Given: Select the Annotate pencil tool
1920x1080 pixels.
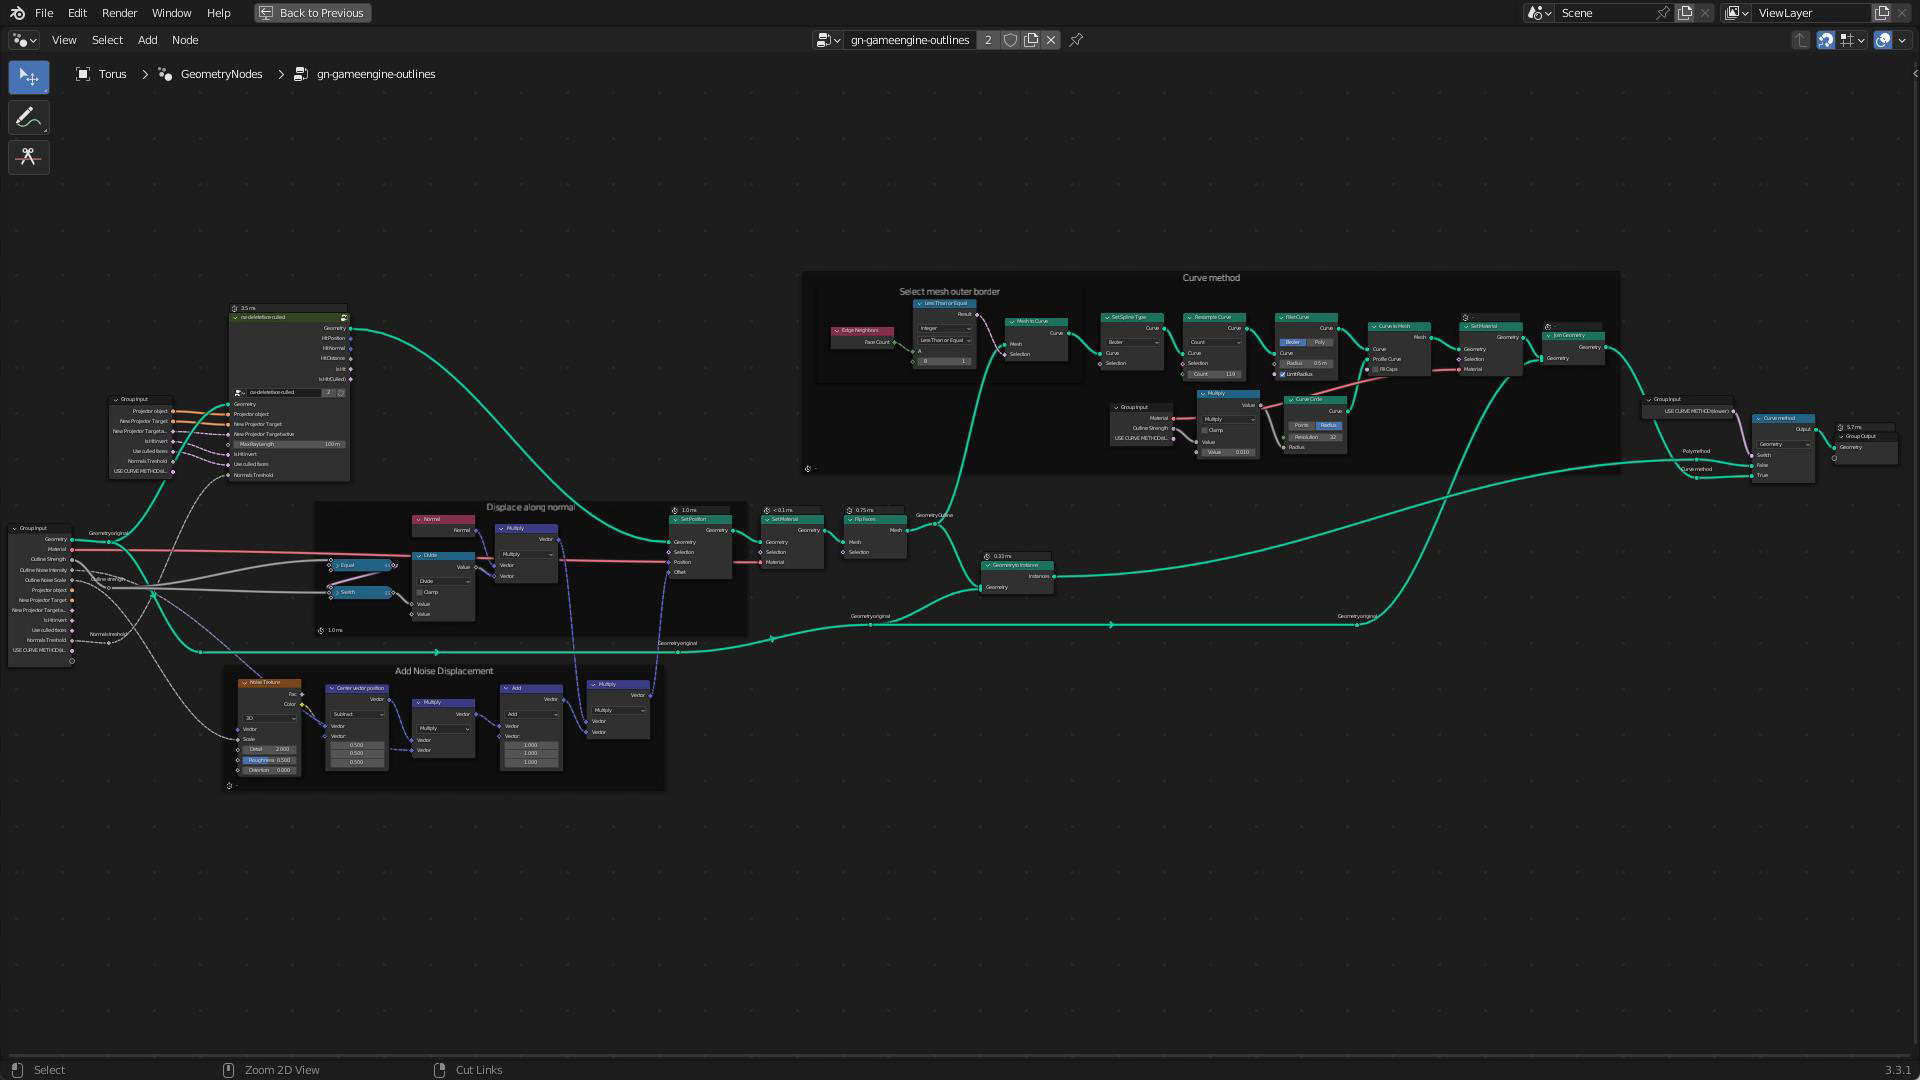Looking at the screenshot, I should [x=29, y=118].
